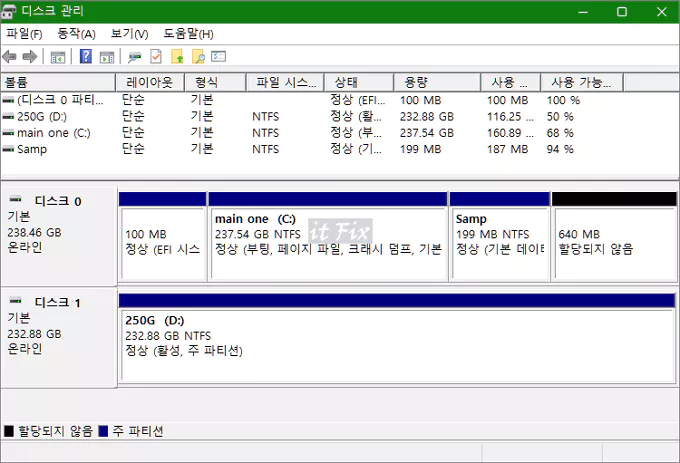The height and width of the screenshot is (463, 680).
Task: Click the drive connect toolbar icon
Action: (x=135, y=57)
